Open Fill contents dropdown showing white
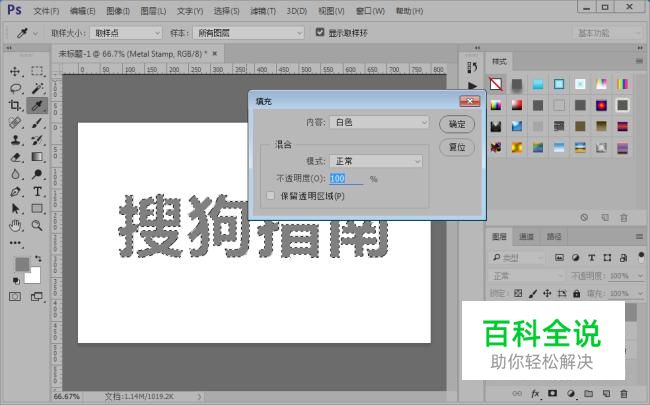The height and width of the screenshot is (405, 650). coord(379,122)
